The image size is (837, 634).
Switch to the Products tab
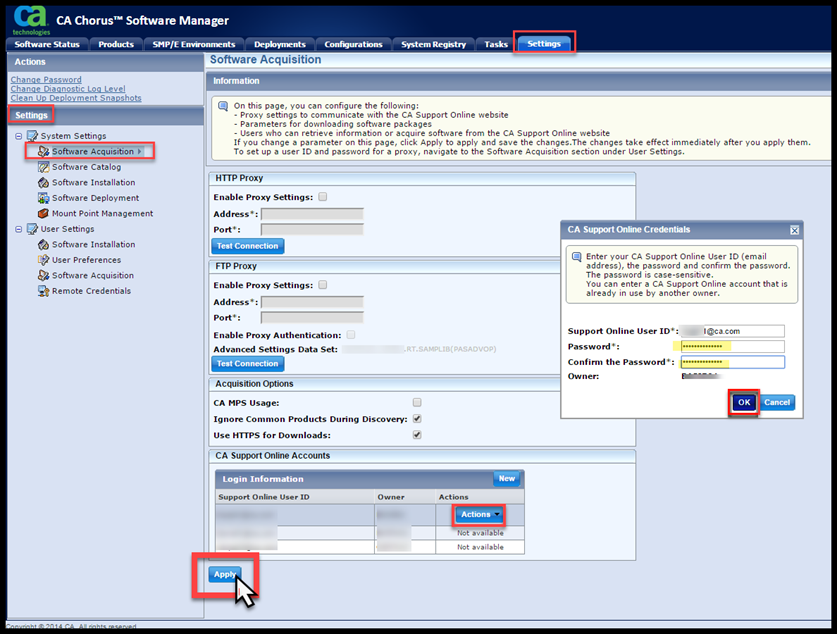[116, 44]
